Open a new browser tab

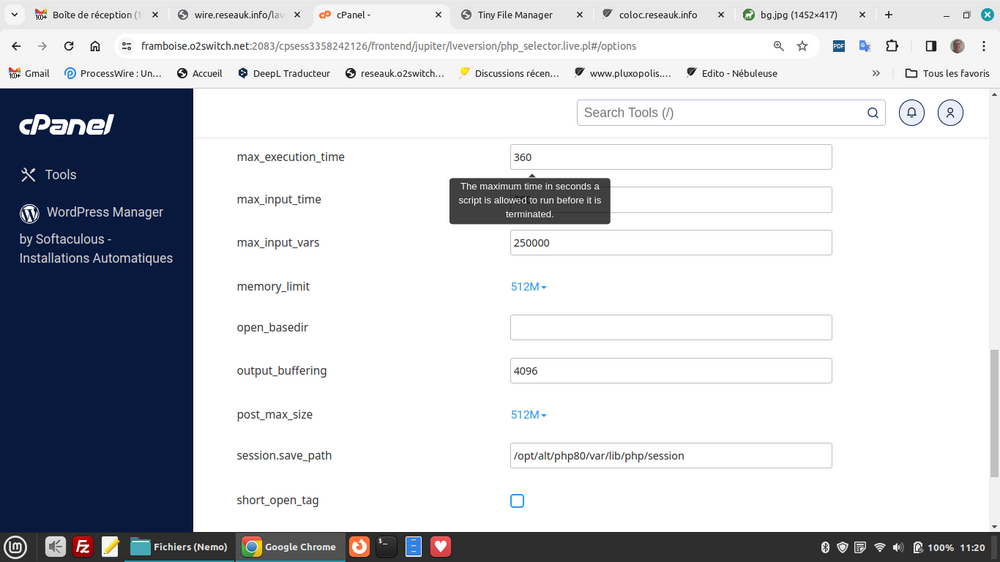(888, 15)
